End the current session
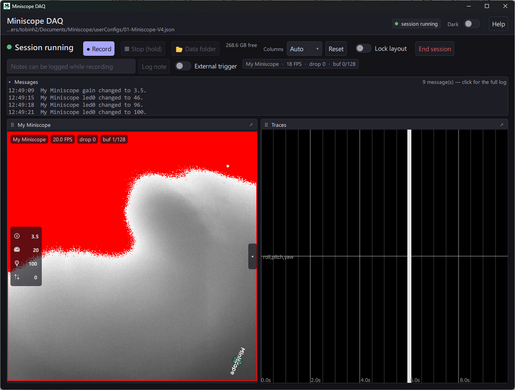515x390 pixels. [x=435, y=49]
